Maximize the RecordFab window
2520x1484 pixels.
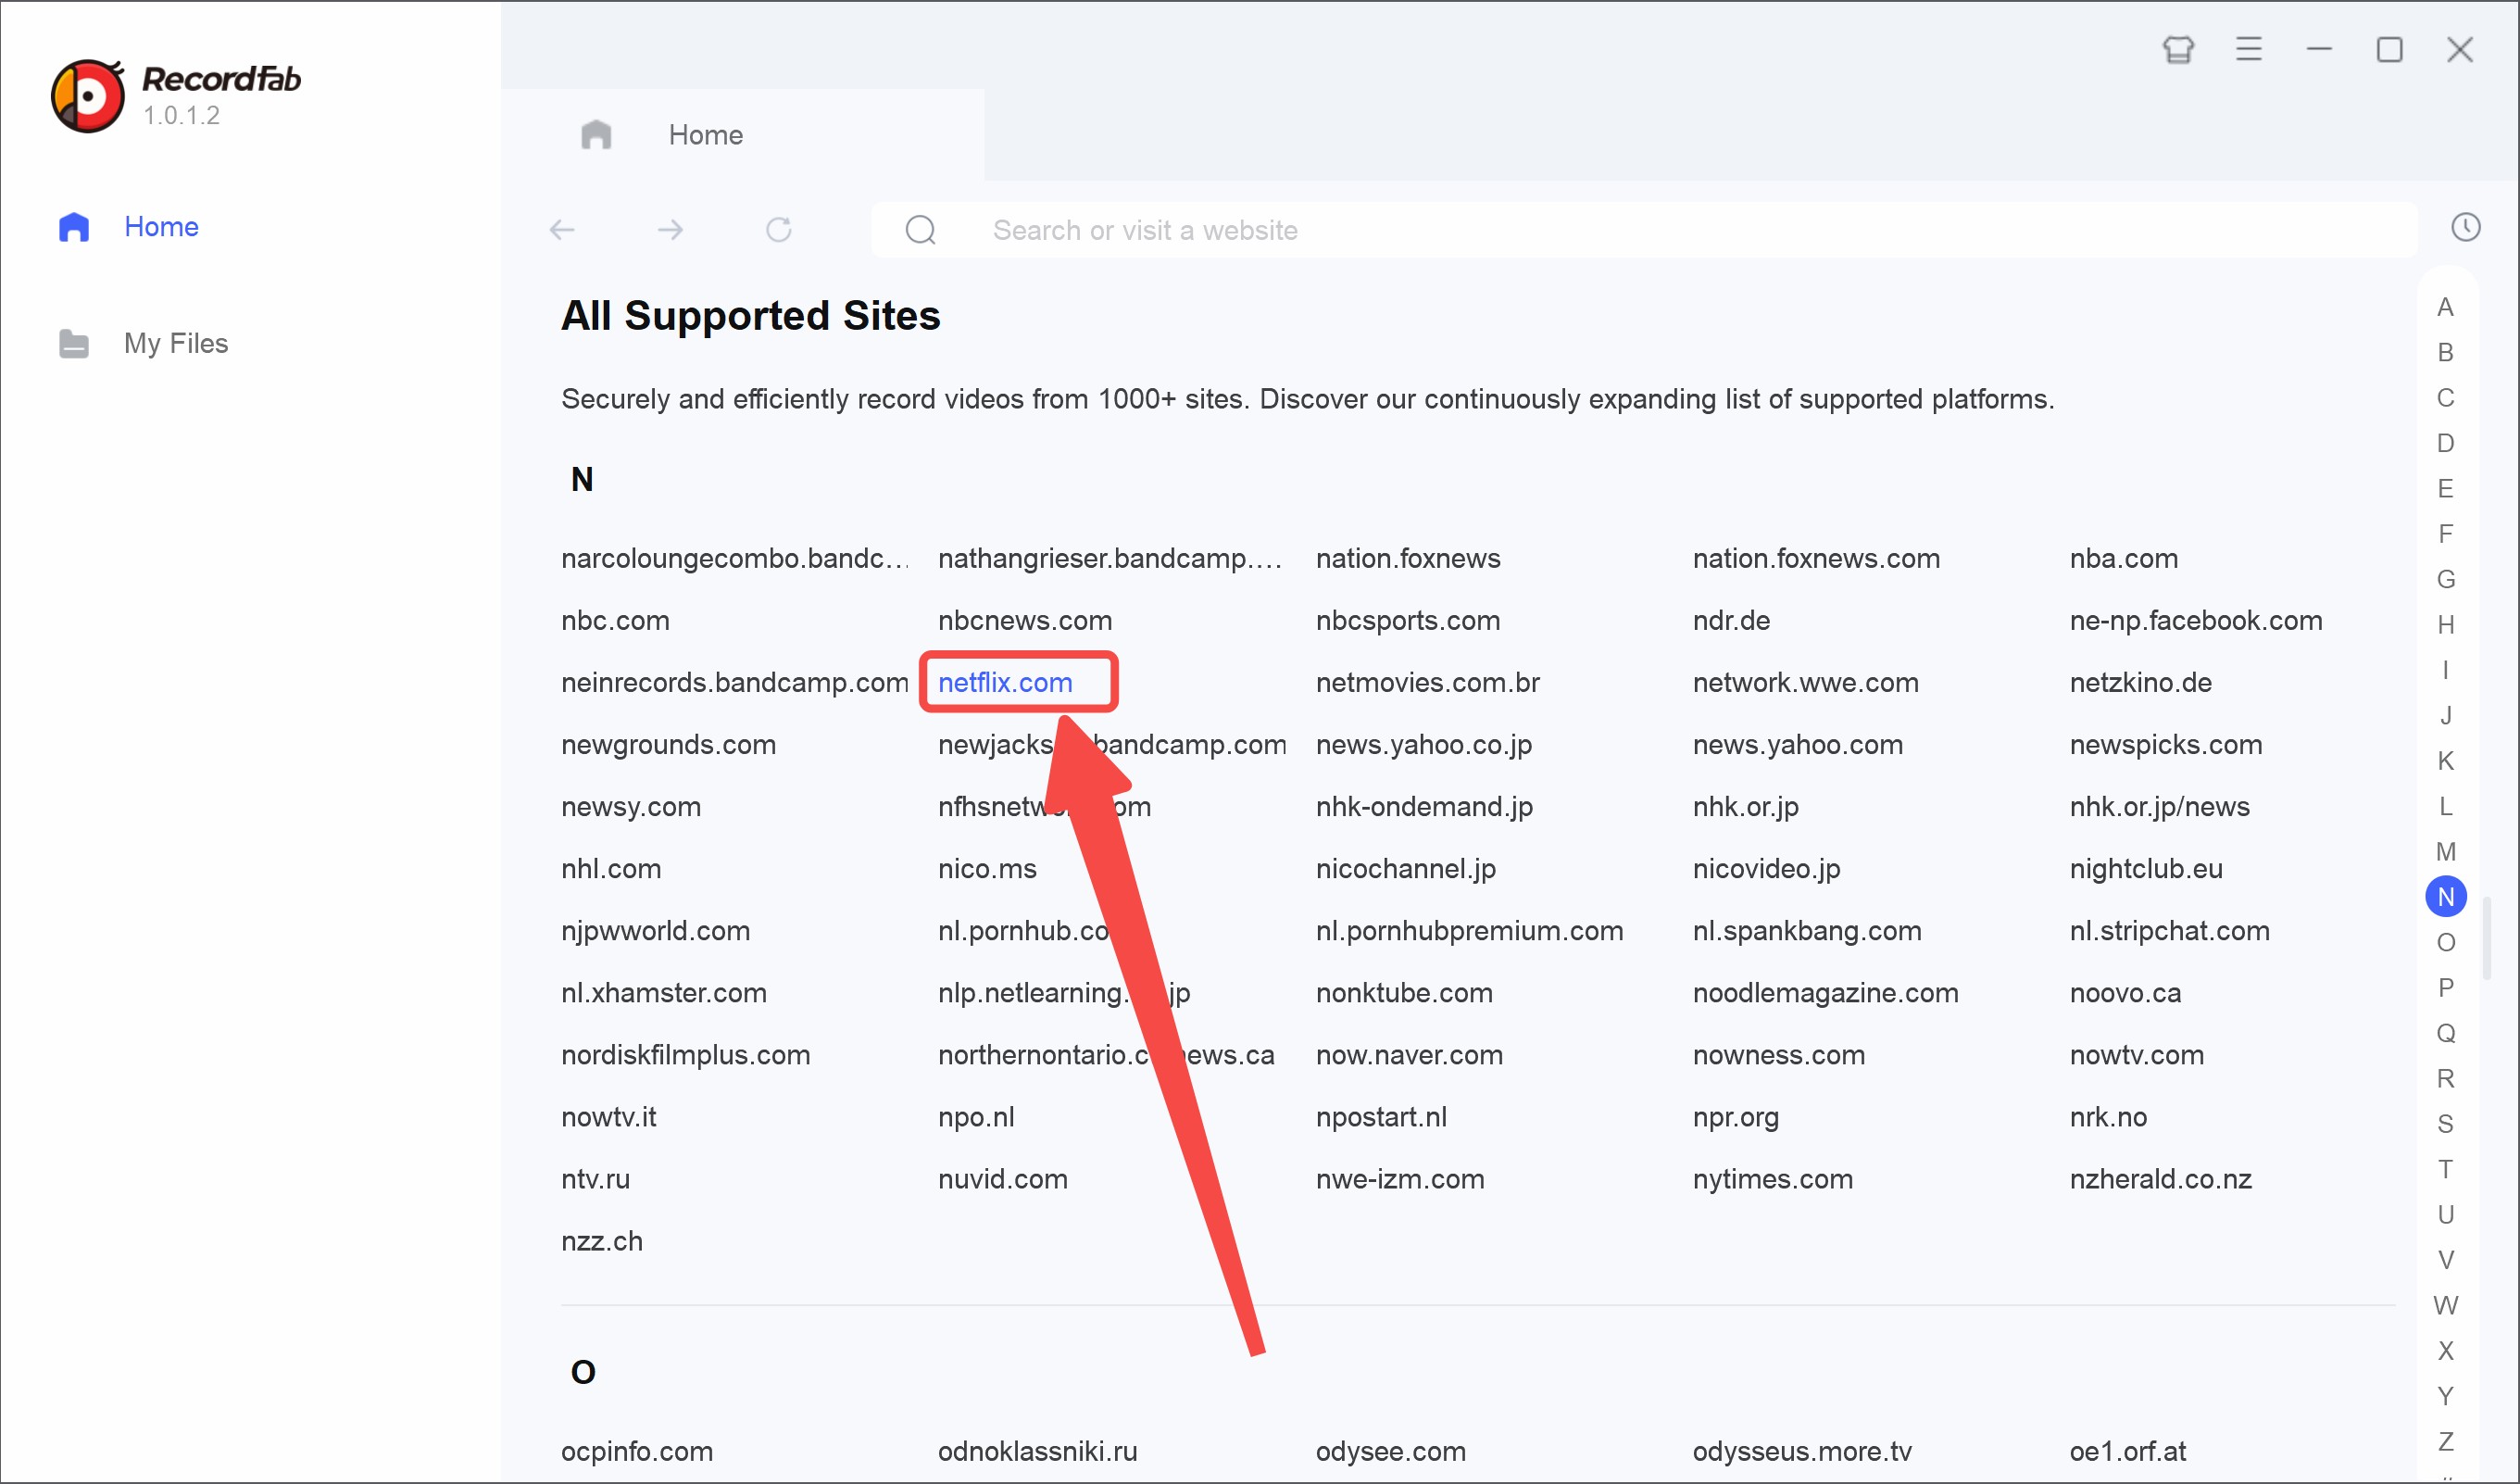(2389, 49)
